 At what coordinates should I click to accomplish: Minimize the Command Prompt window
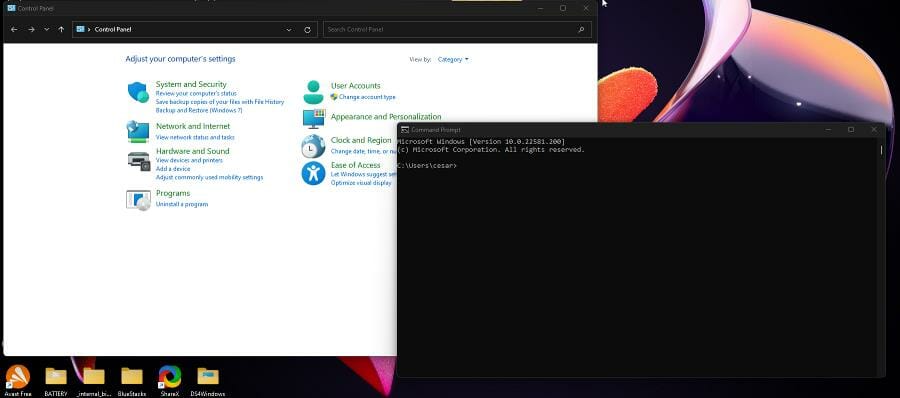point(828,130)
